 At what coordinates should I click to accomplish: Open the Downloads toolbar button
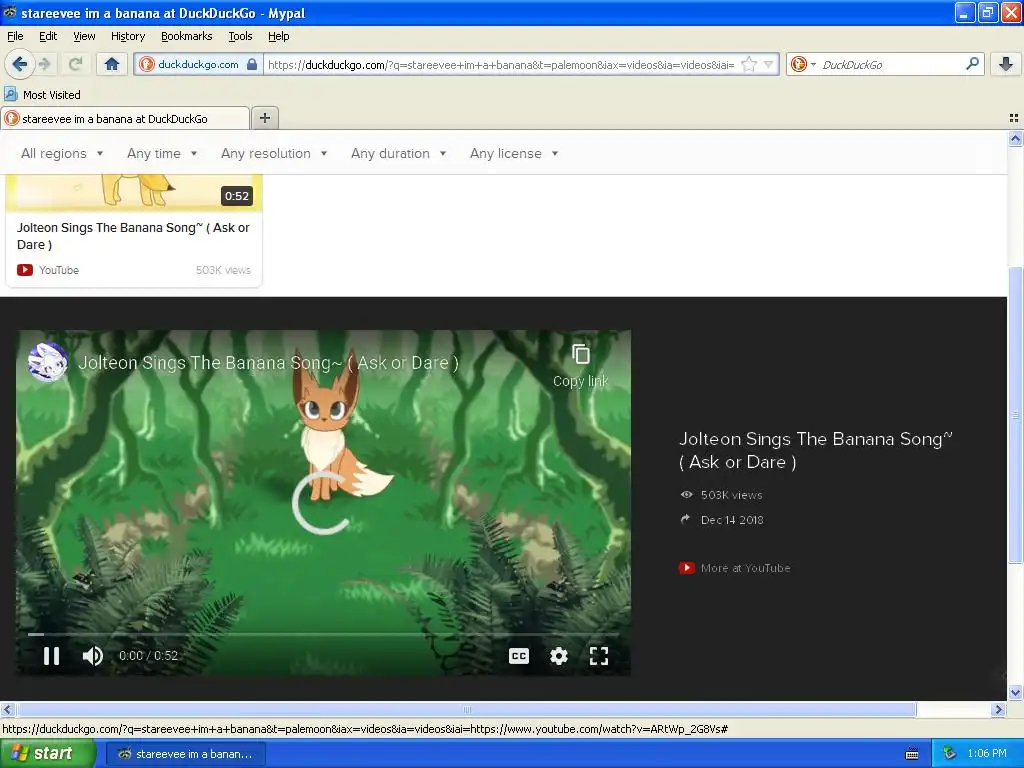1006,63
